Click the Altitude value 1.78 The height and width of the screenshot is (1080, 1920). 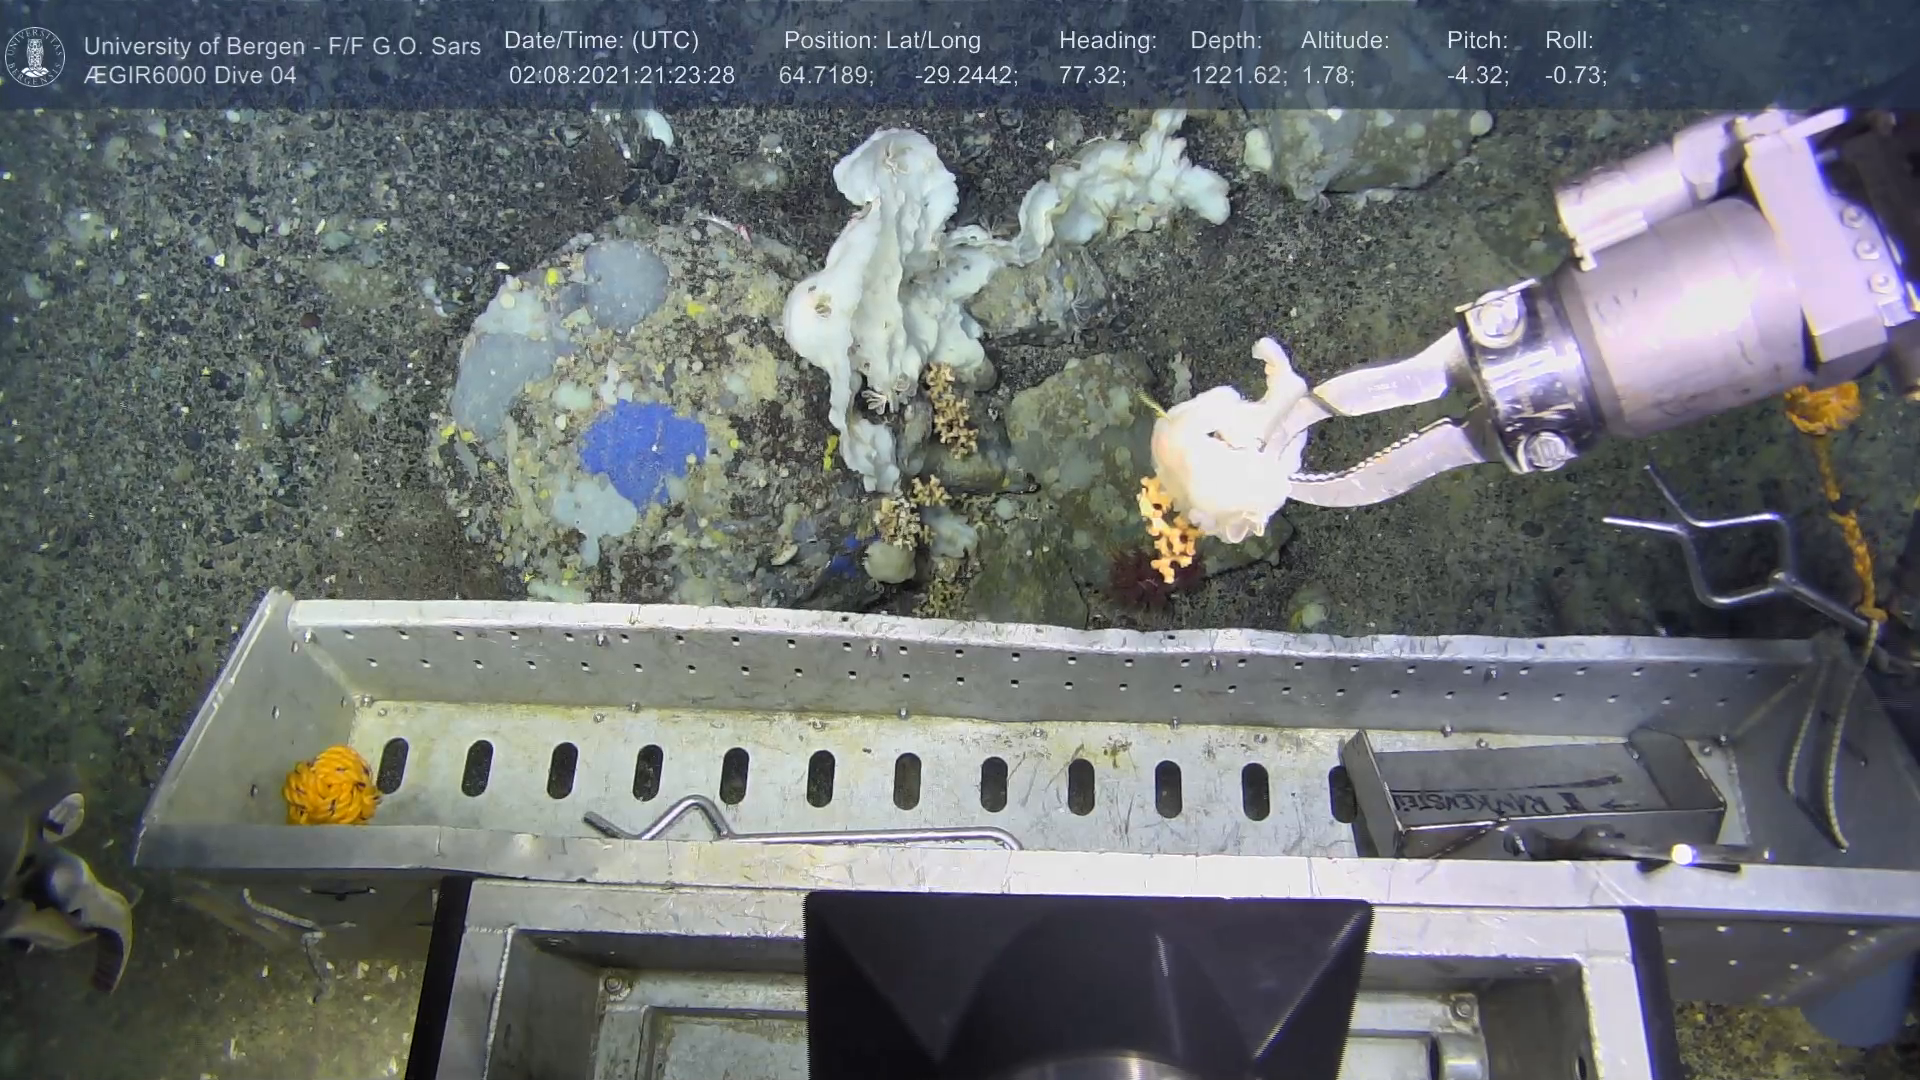coord(1327,76)
